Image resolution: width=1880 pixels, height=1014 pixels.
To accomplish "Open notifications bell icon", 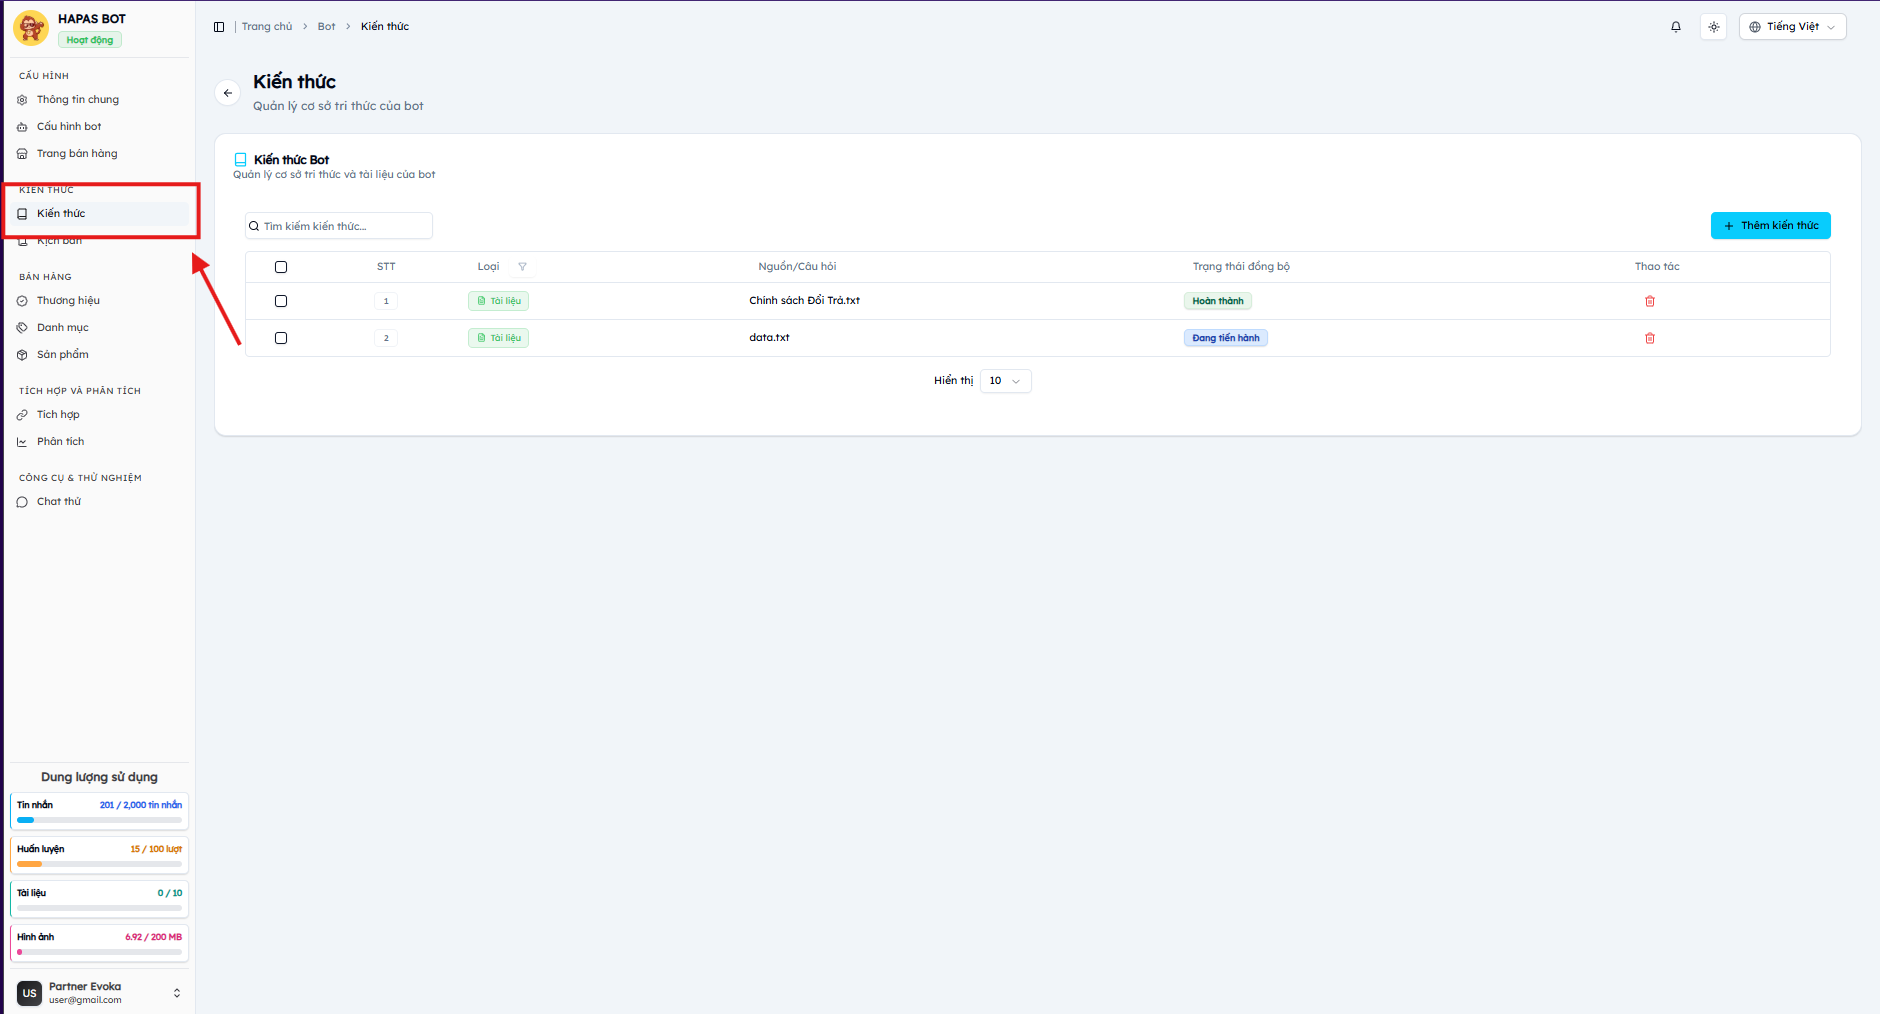I will tap(1676, 27).
